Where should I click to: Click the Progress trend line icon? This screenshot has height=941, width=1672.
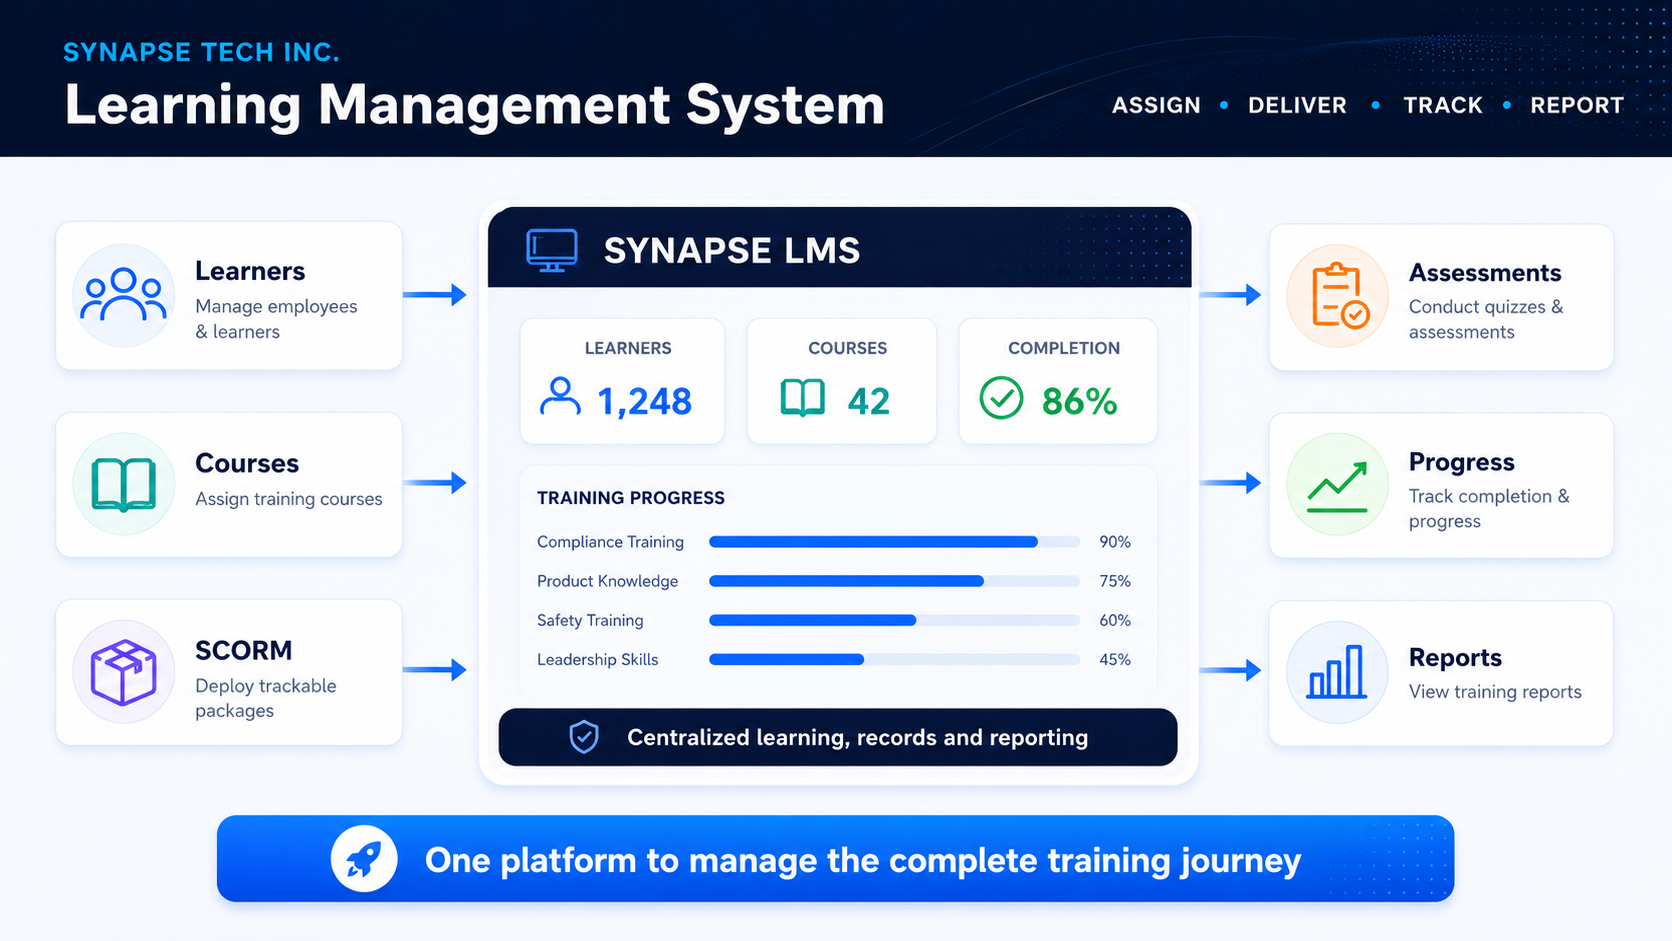[1338, 486]
